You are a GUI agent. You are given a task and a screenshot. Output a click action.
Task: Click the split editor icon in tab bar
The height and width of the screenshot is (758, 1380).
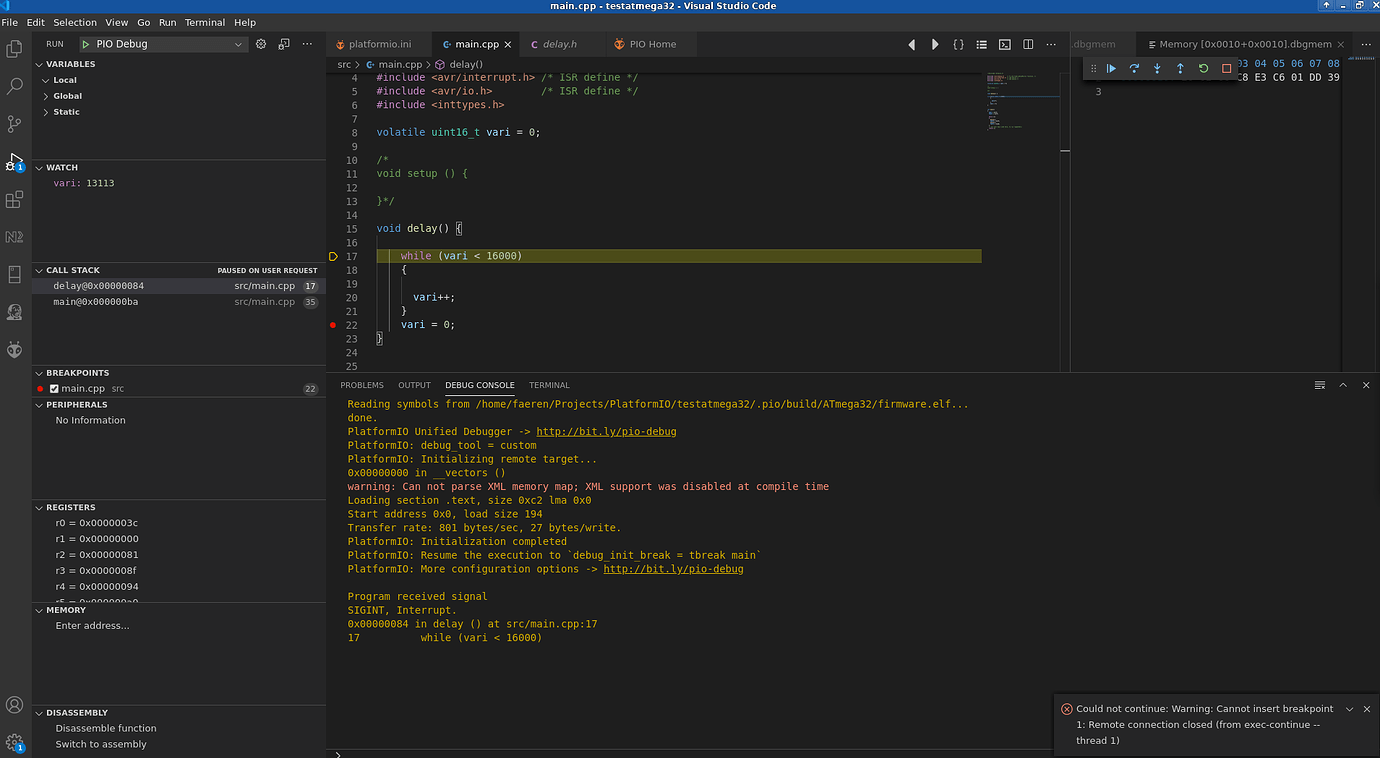[x=1027, y=44]
